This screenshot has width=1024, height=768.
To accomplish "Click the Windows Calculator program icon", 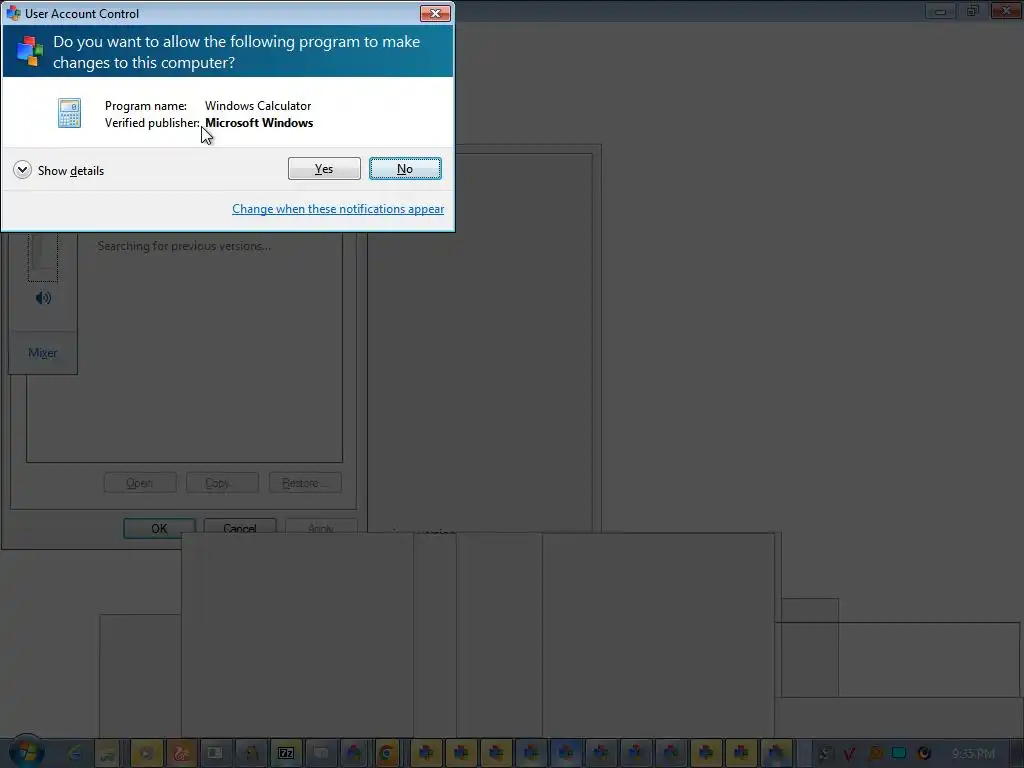I will pos(69,113).
